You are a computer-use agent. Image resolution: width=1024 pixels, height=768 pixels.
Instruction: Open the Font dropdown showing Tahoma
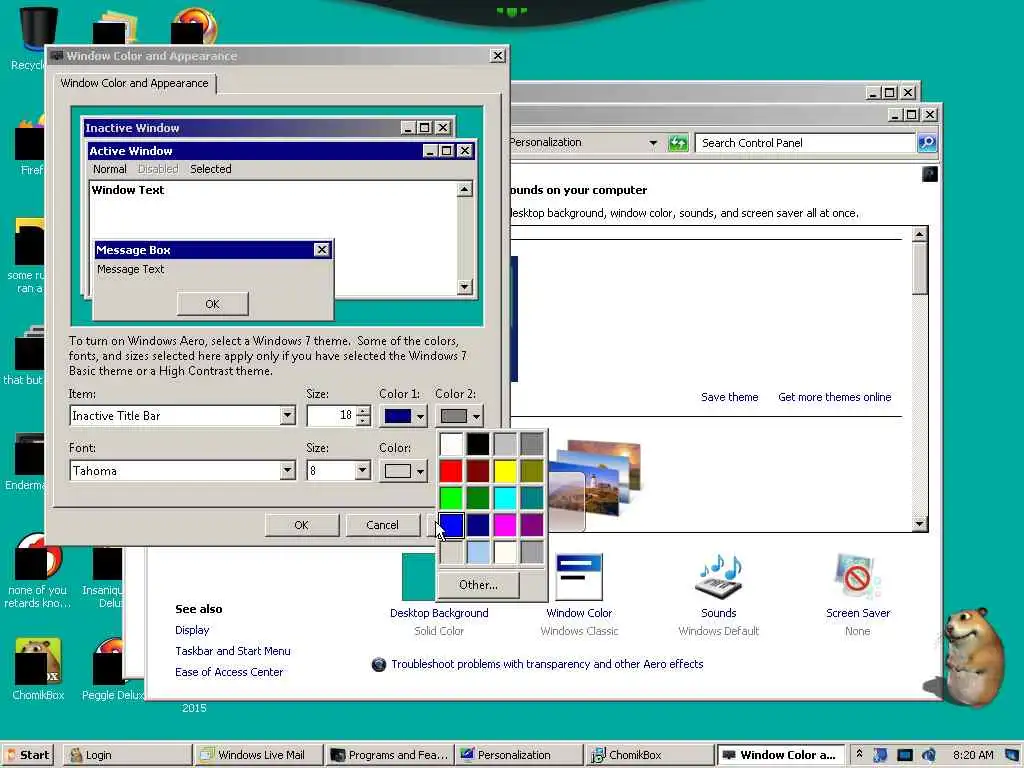(287, 470)
